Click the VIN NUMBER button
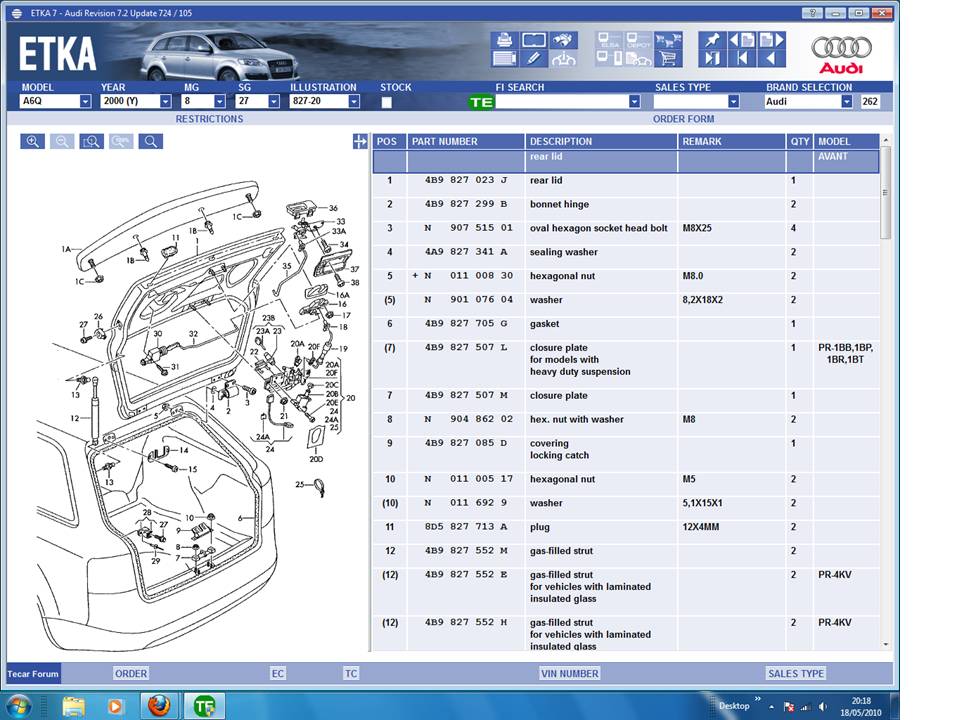 click(569, 673)
